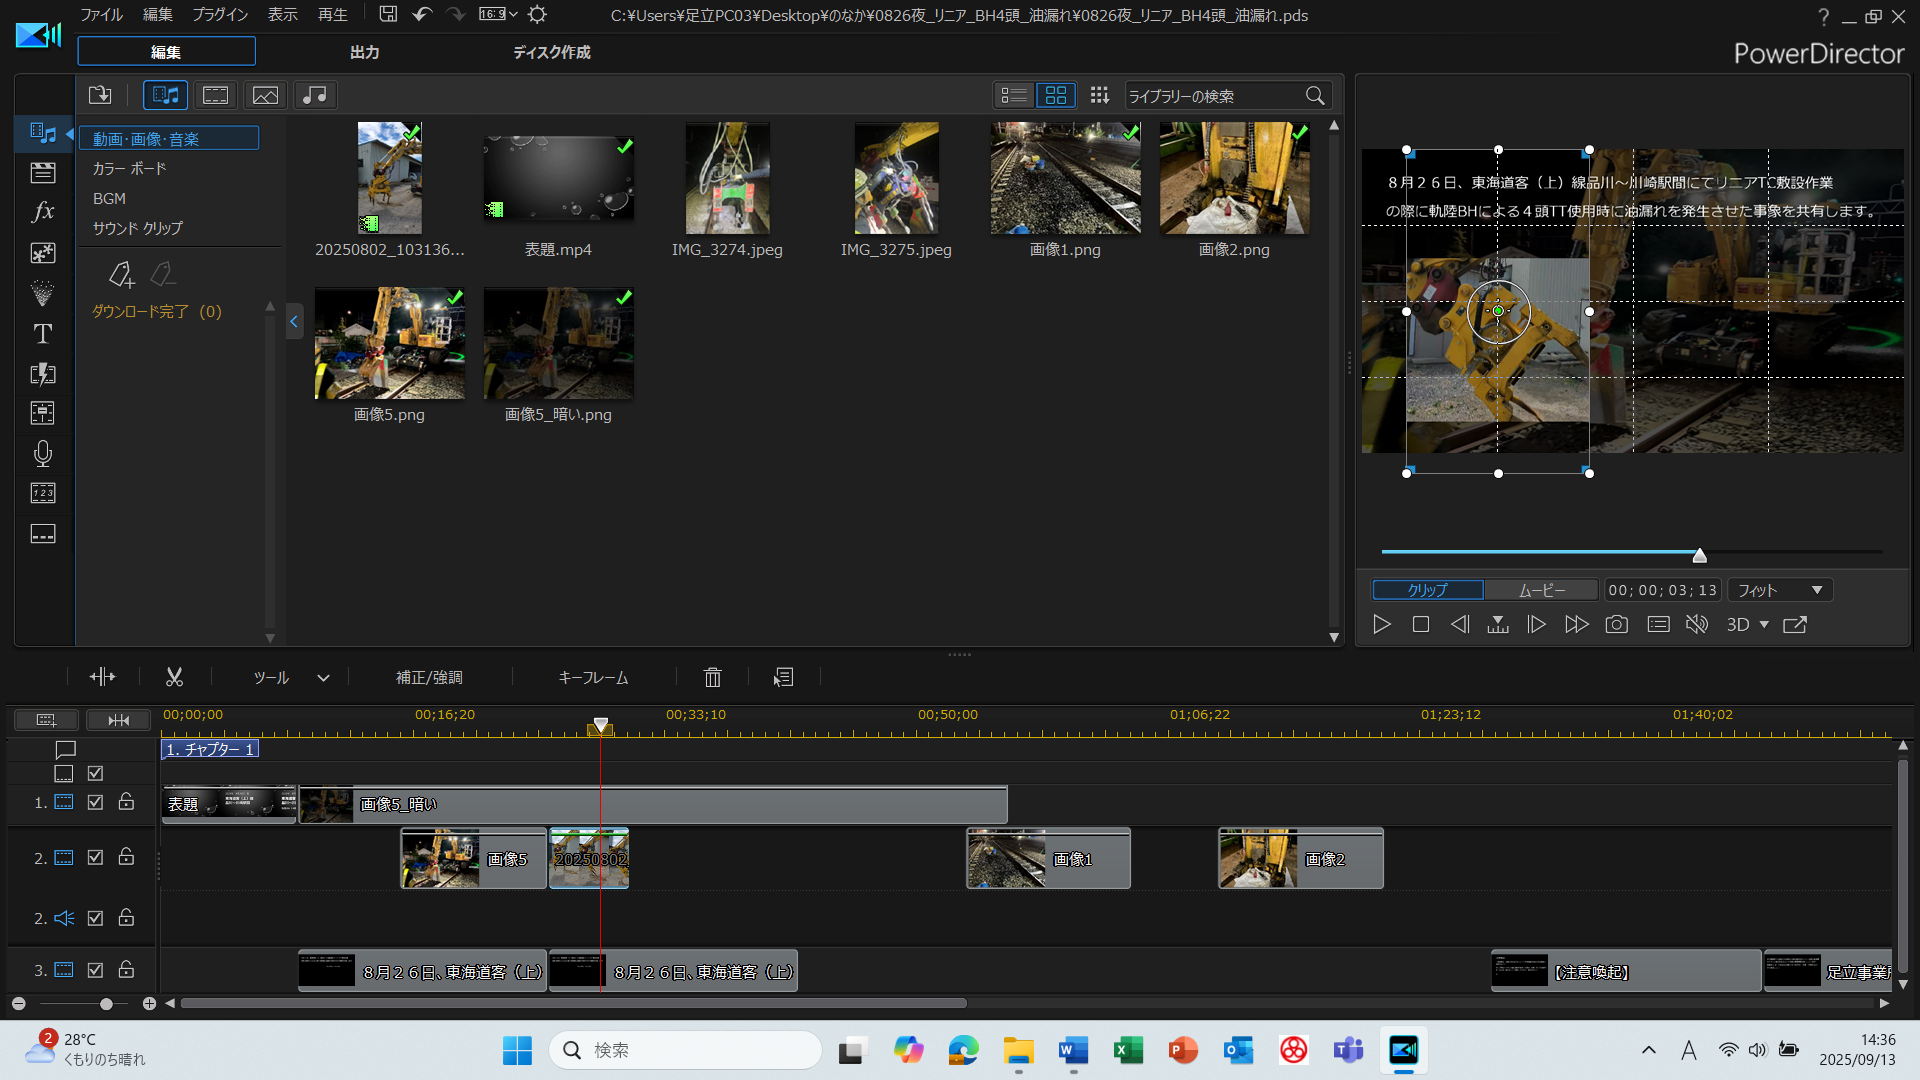Toggle track 3 video enable checkbox
The width and height of the screenshot is (1920, 1080).
(95, 970)
